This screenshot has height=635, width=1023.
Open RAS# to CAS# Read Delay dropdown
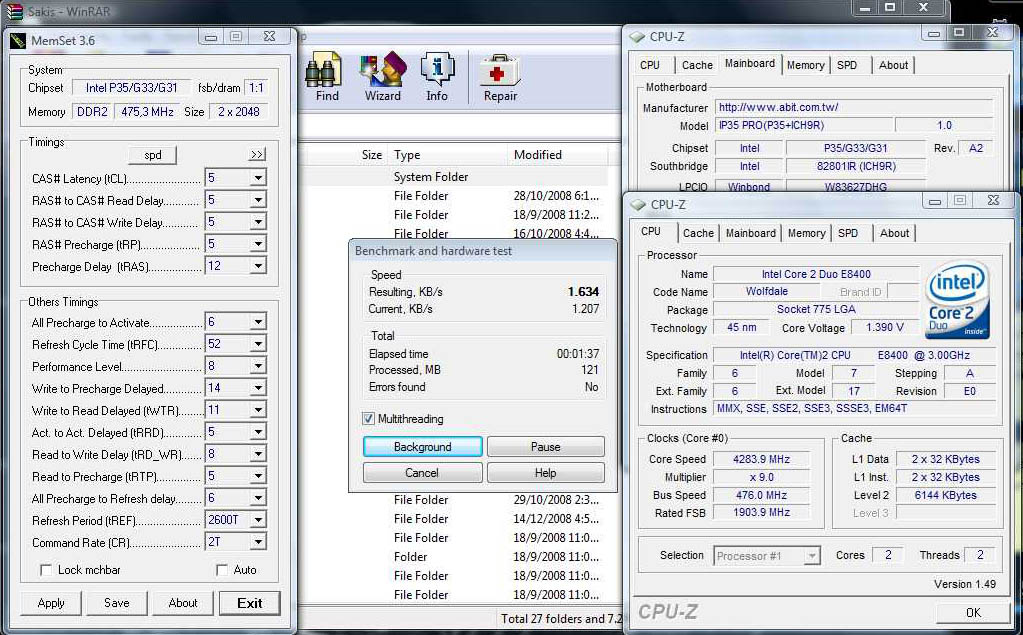(x=258, y=200)
